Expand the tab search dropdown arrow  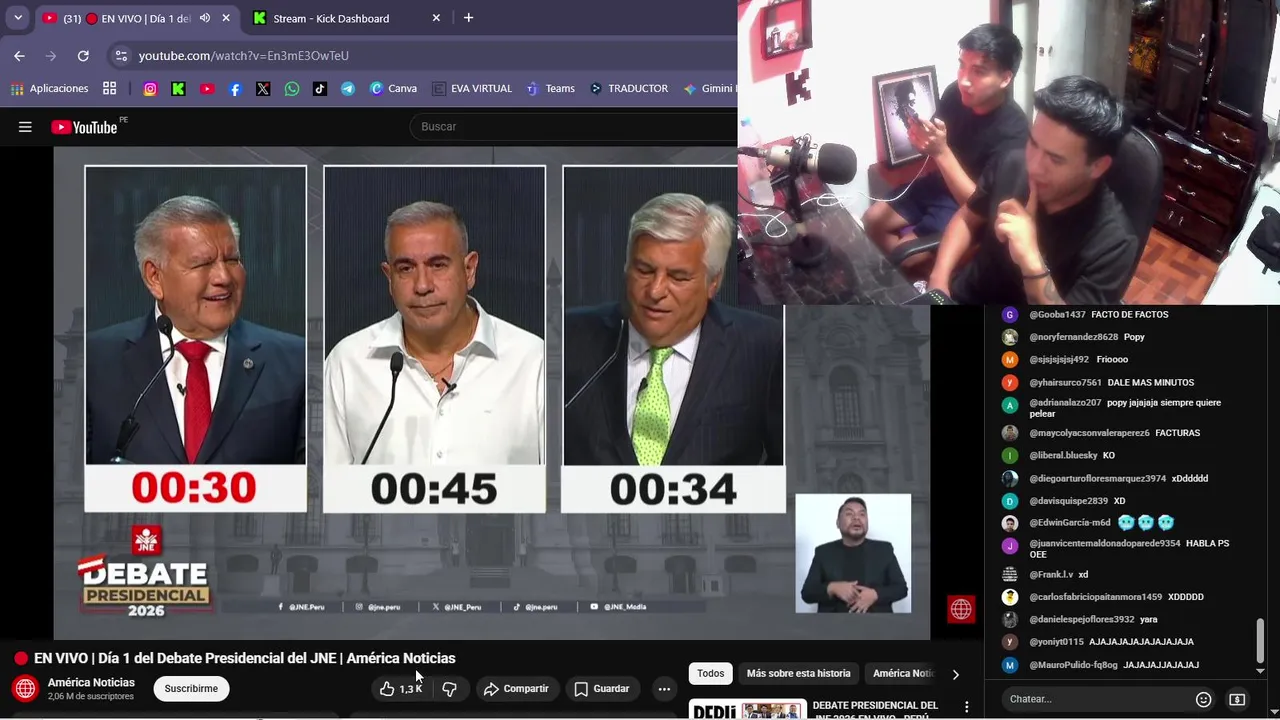tap(18, 18)
